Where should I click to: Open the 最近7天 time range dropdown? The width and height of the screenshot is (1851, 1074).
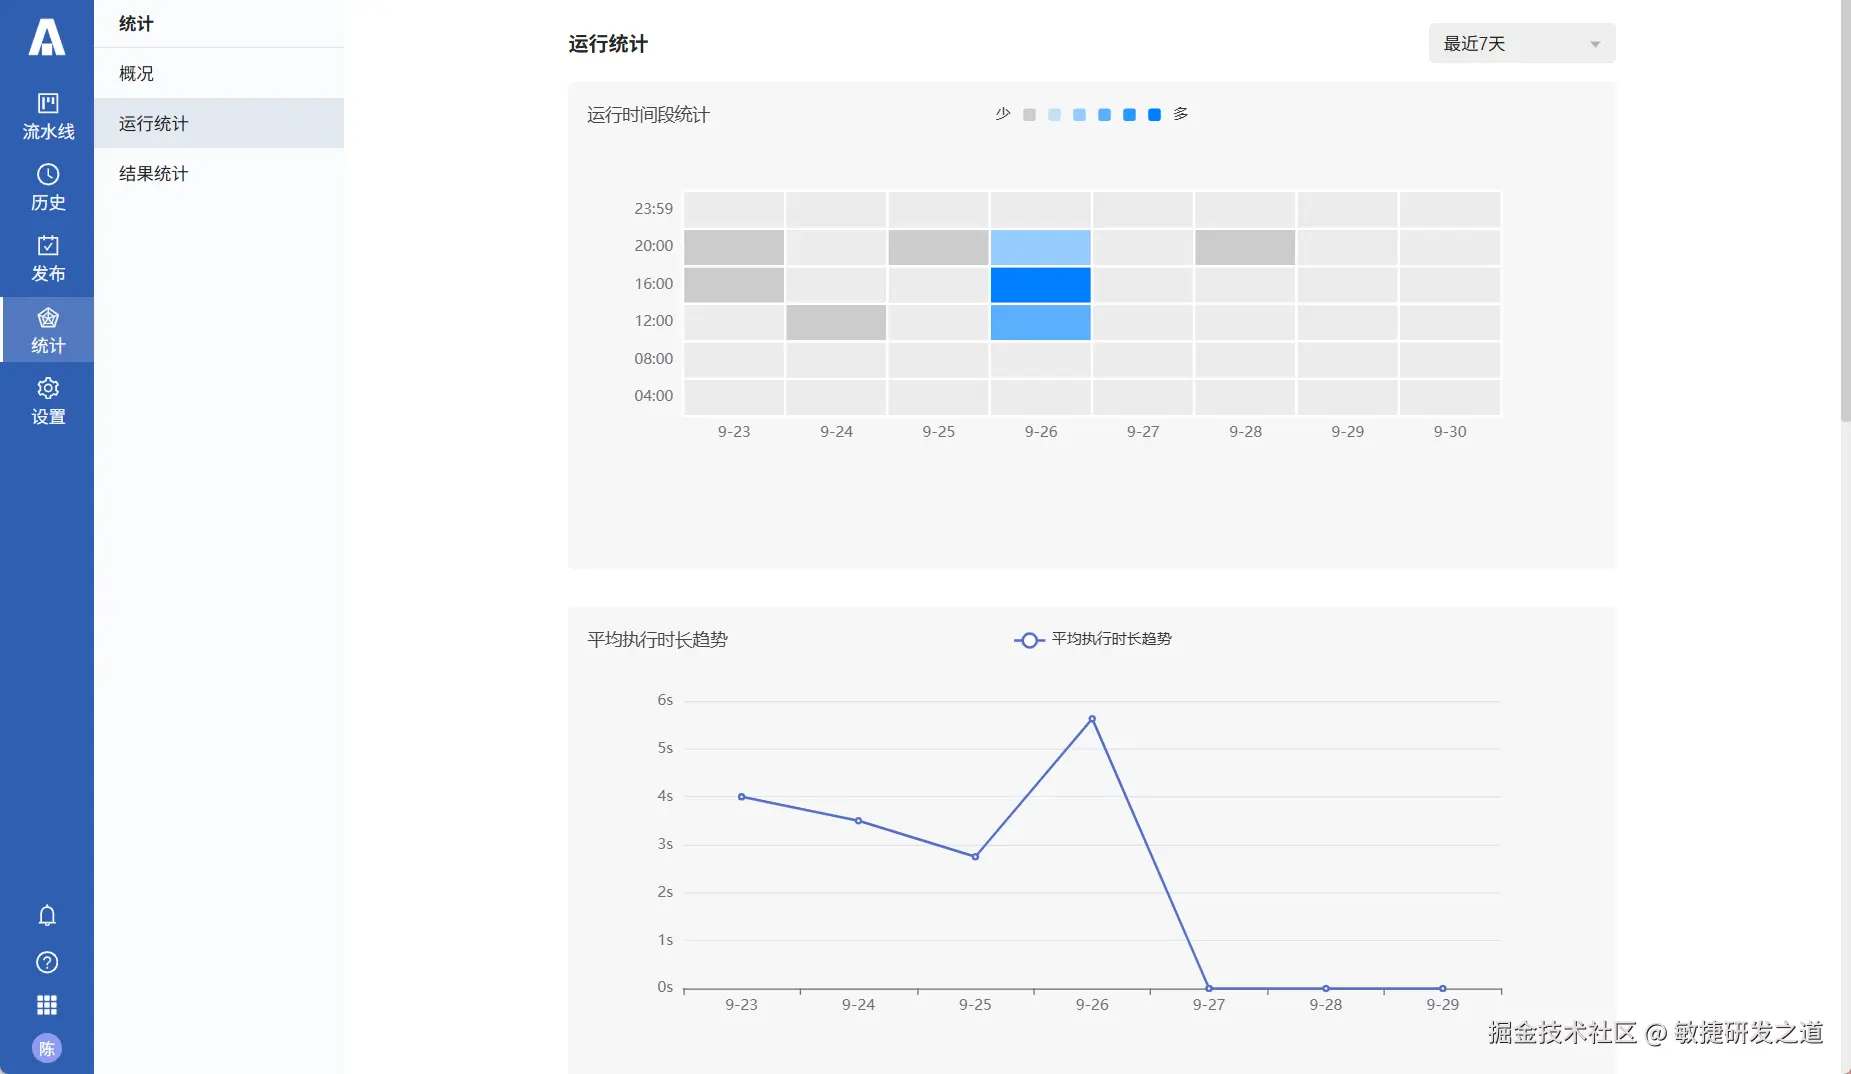click(x=1522, y=44)
